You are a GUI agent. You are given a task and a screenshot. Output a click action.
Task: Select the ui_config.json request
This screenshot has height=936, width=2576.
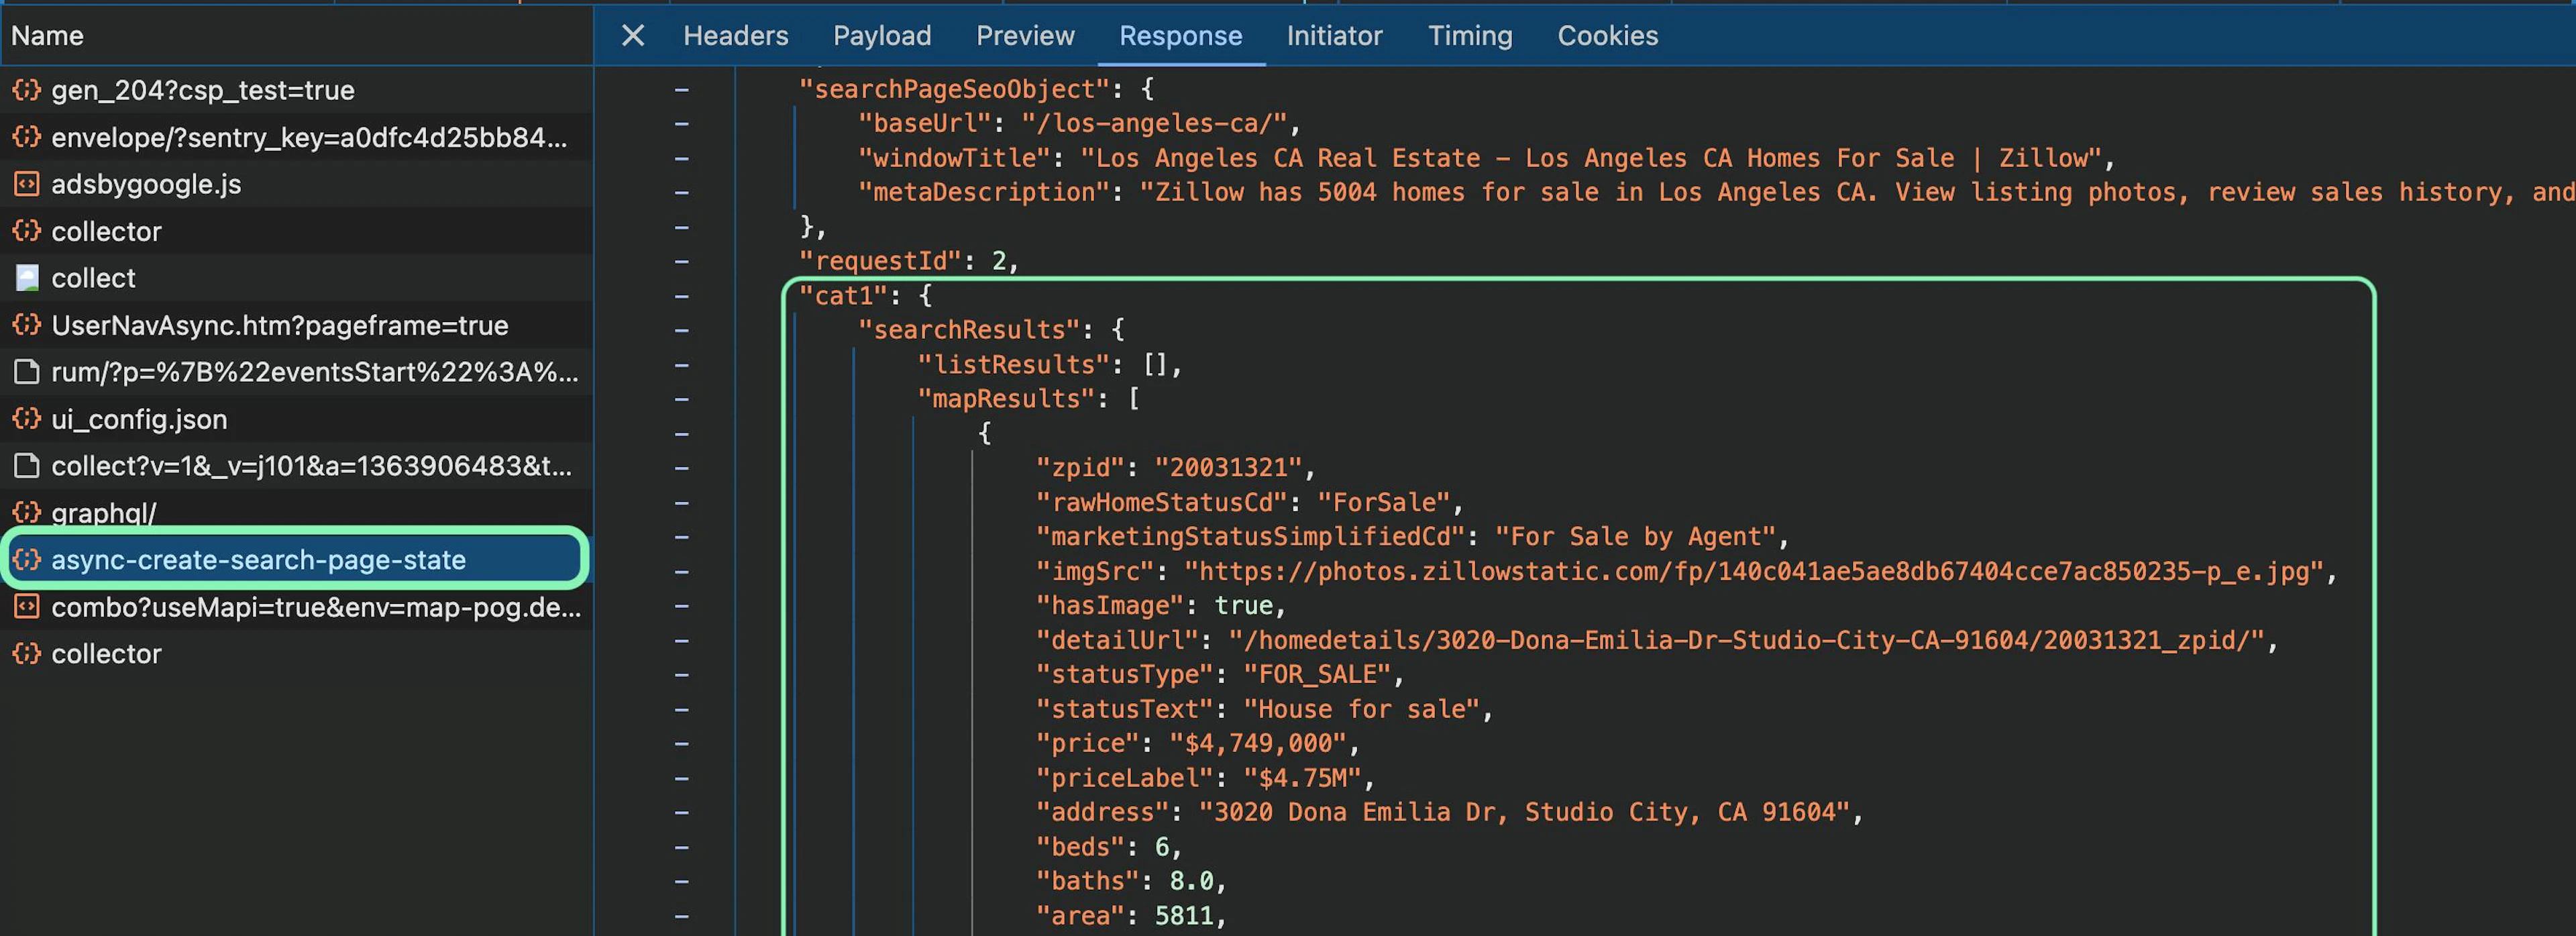pyautogui.click(x=296, y=419)
